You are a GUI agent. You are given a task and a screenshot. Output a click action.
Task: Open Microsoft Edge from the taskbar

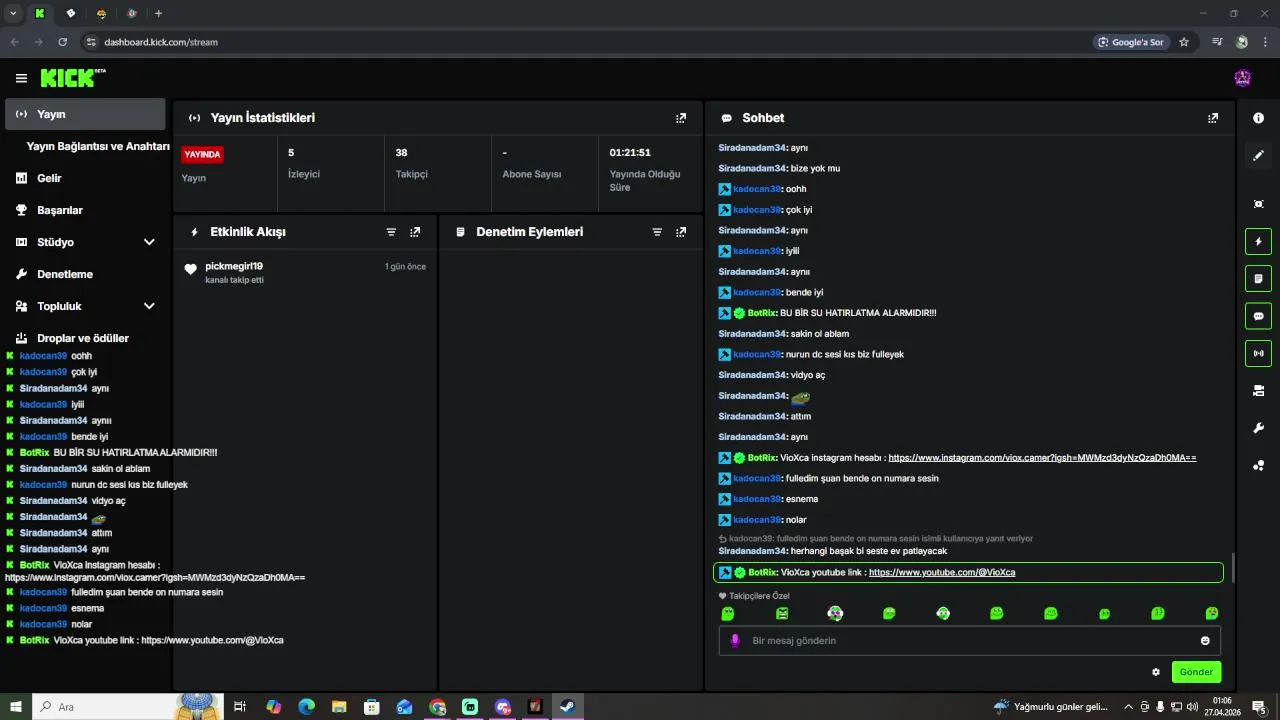point(306,707)
